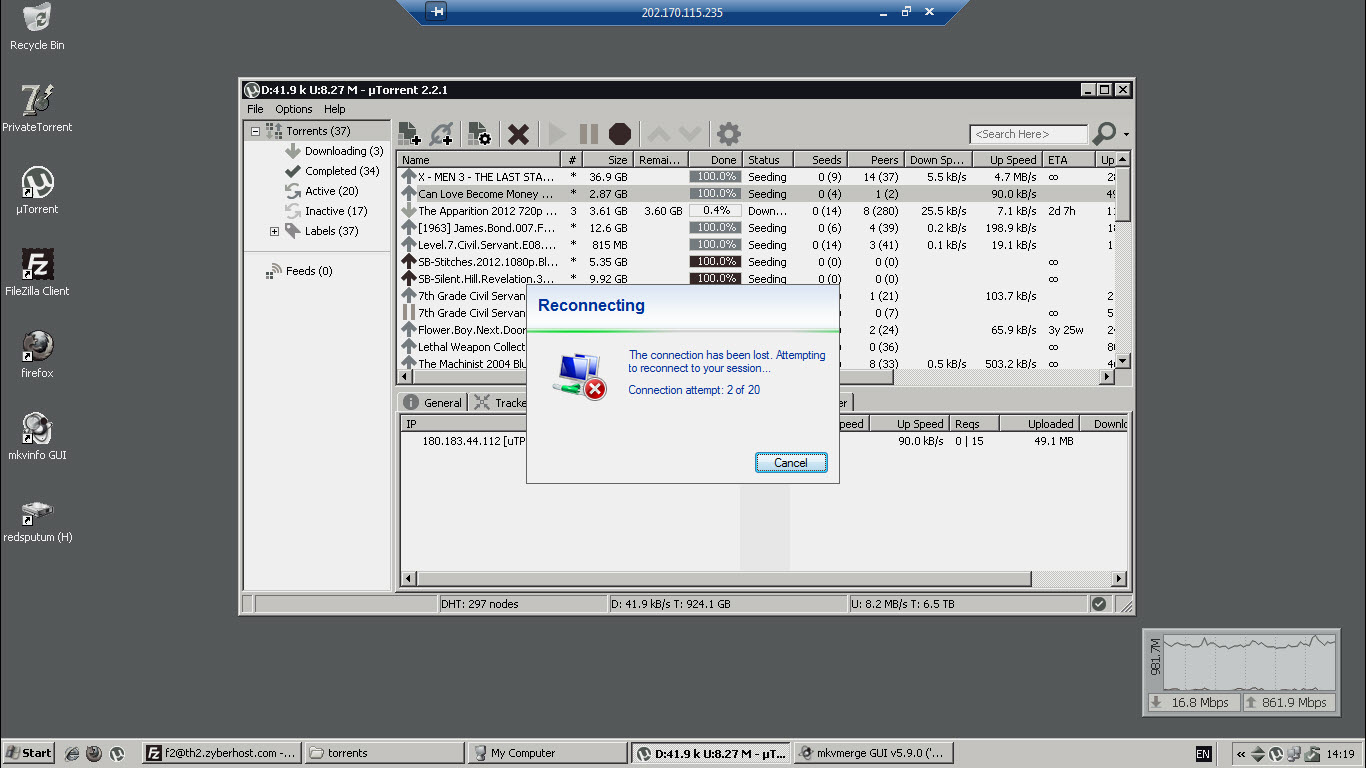The image size is (1366, 768).
Task: Click the Remove torrent X icon
Action: pyautogui.click(x=518, y=134)
